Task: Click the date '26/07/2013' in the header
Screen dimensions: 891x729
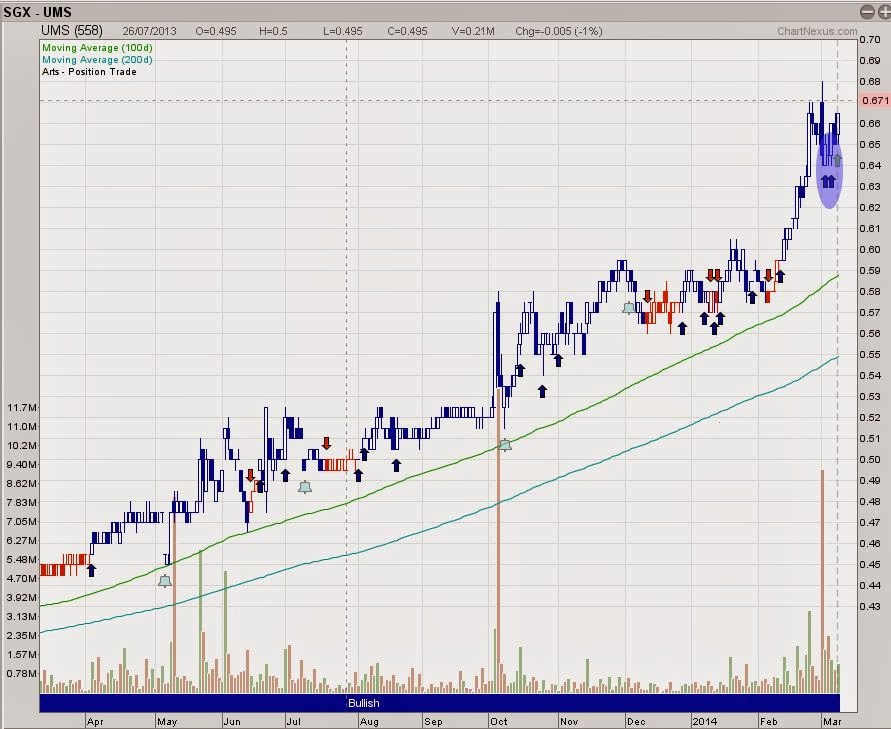Action: (x=149, y=31)
